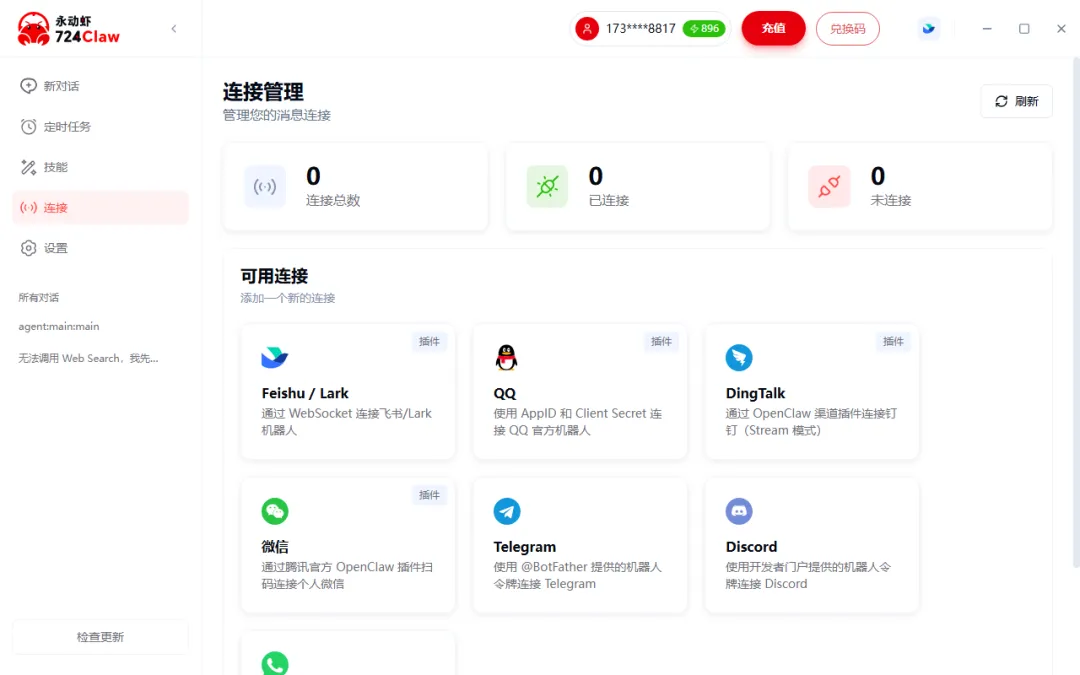Collapse the sidebar with the chevron
The image size is (1080, 675).
point(174,29)
